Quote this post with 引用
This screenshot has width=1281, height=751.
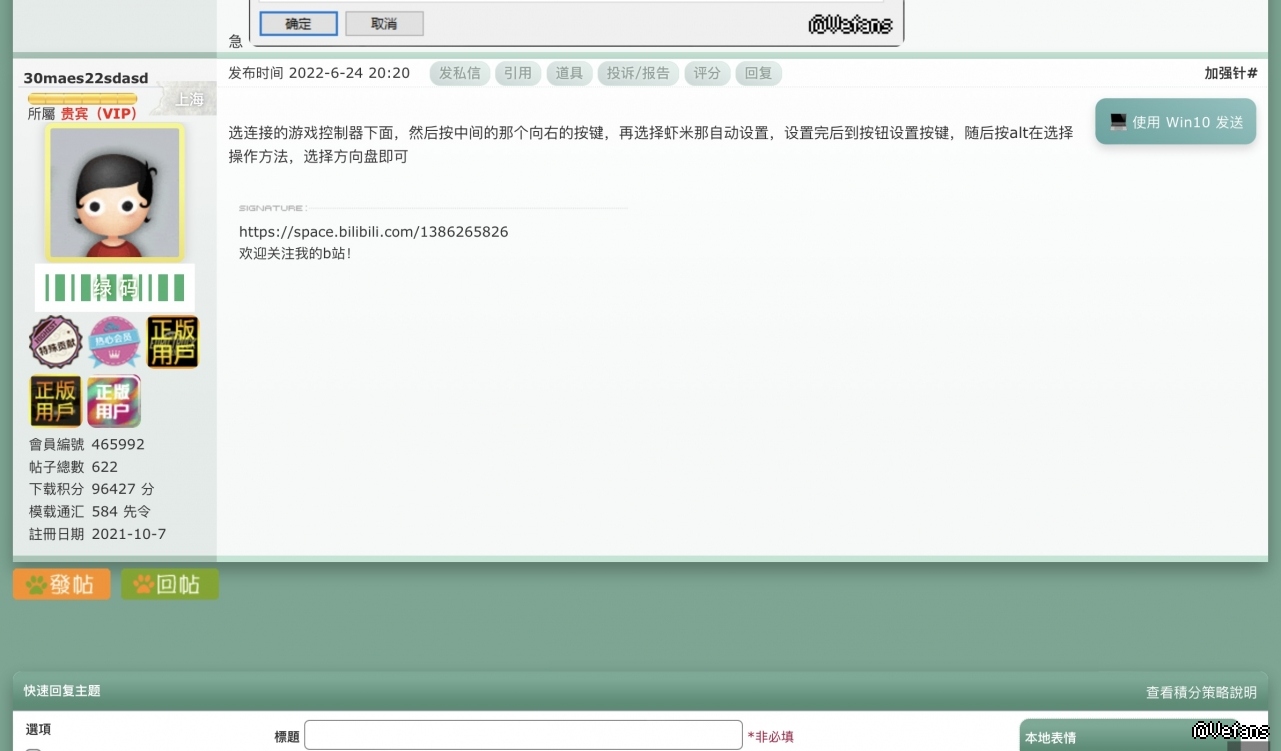coord(518,73)
